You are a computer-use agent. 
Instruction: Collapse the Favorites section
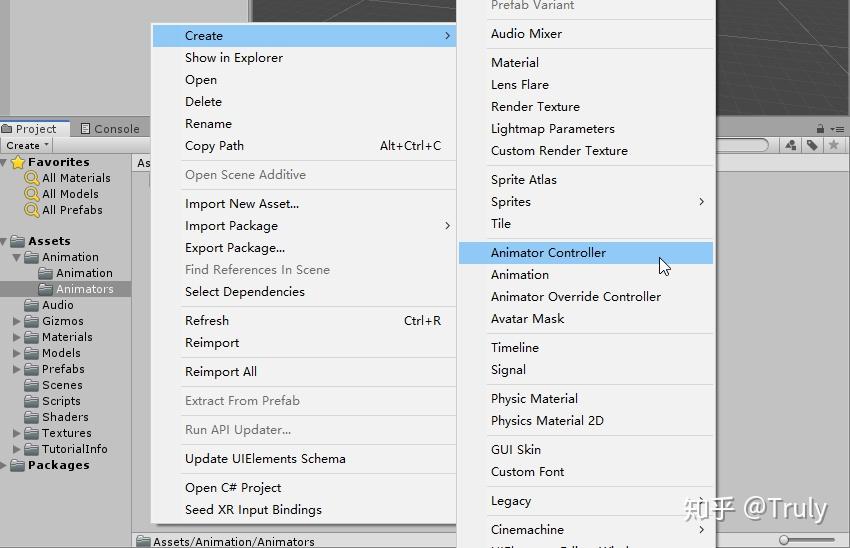4,162
